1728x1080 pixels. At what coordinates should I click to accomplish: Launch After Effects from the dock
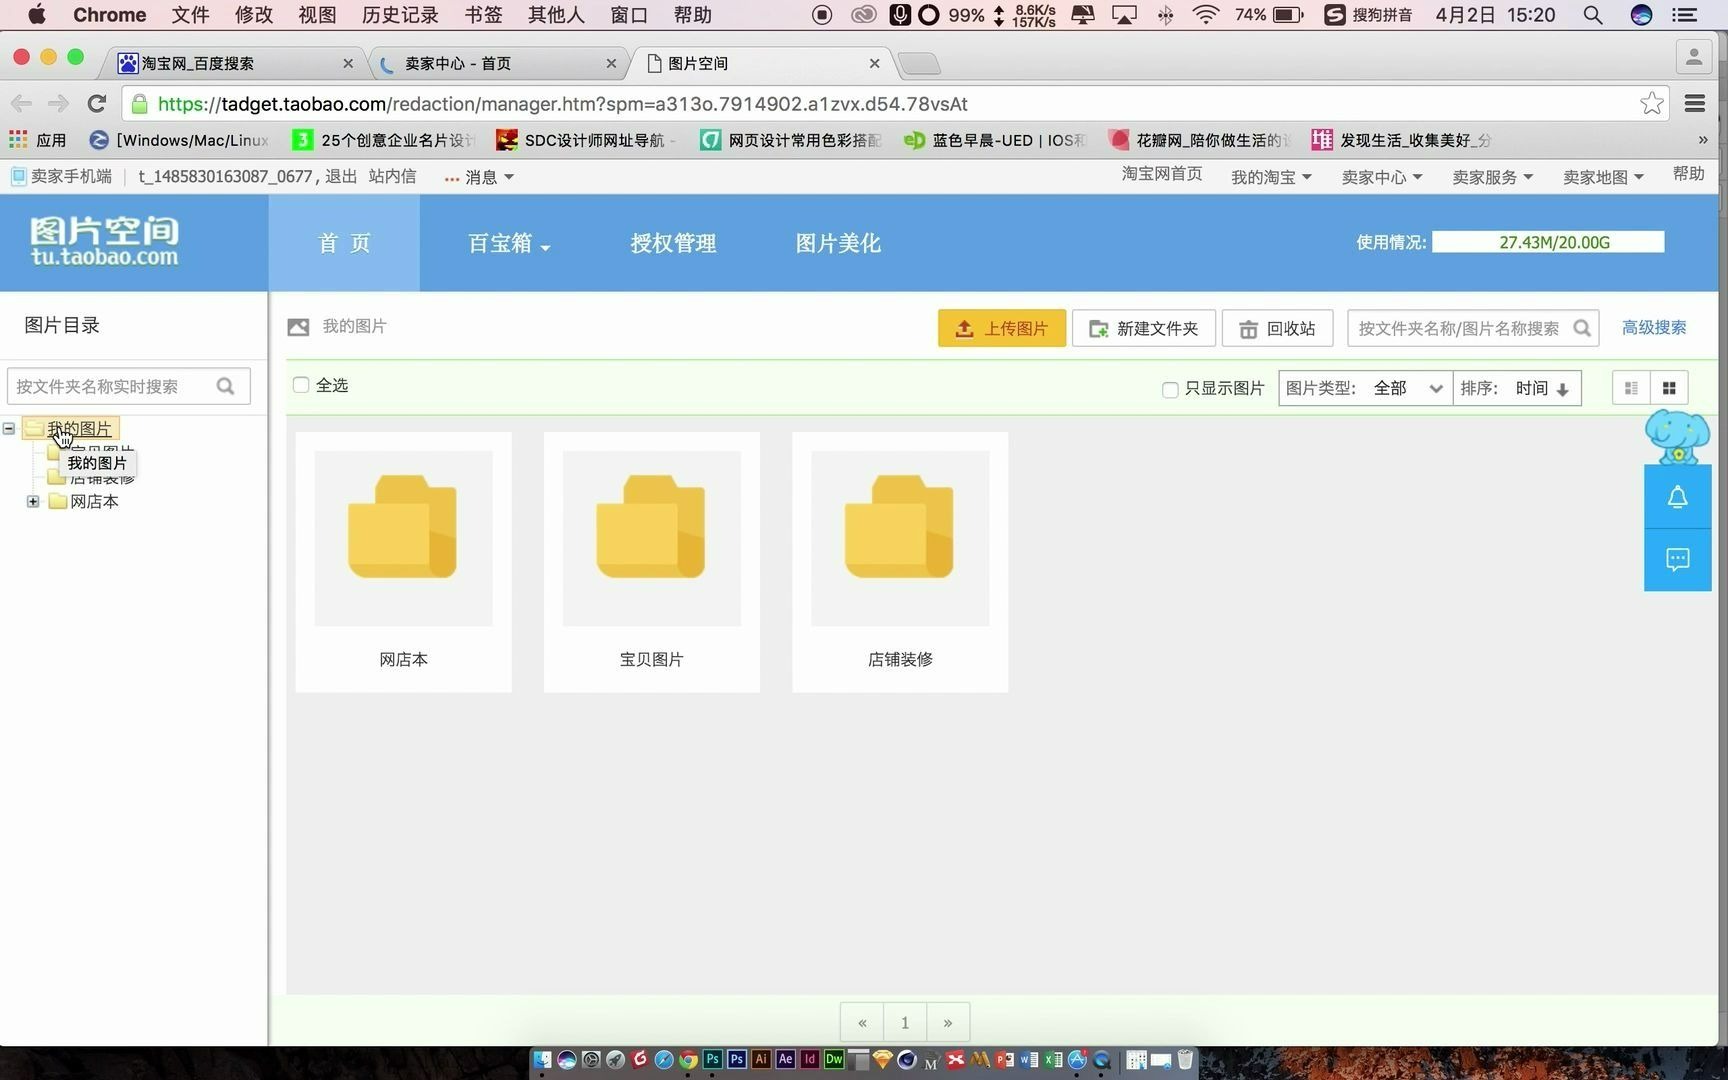(x=786, y=1059)
